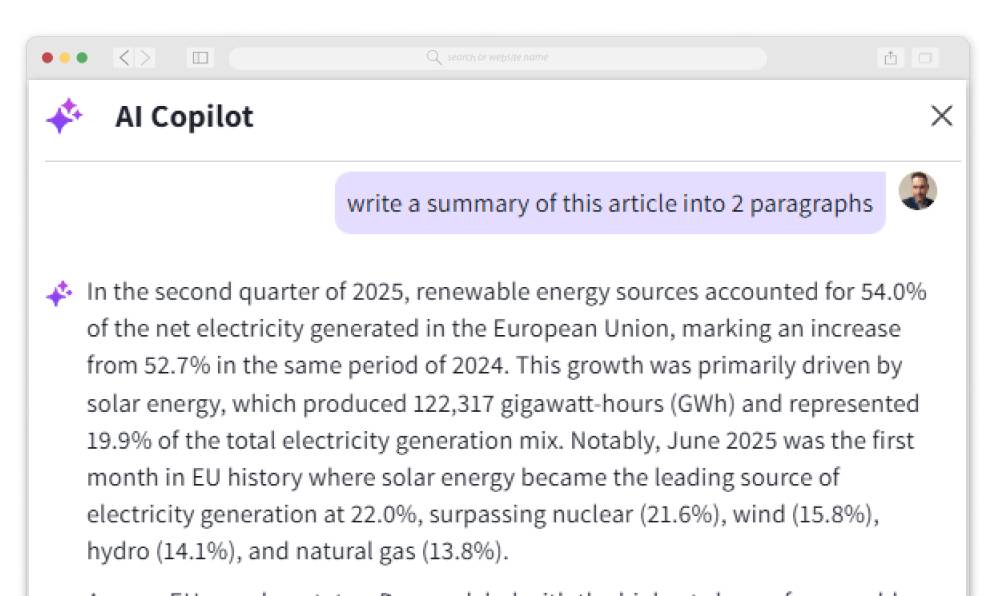Click the search or website name field
Image resolution: width=1000 pixels, height=596 pixels.
point(498,58)
